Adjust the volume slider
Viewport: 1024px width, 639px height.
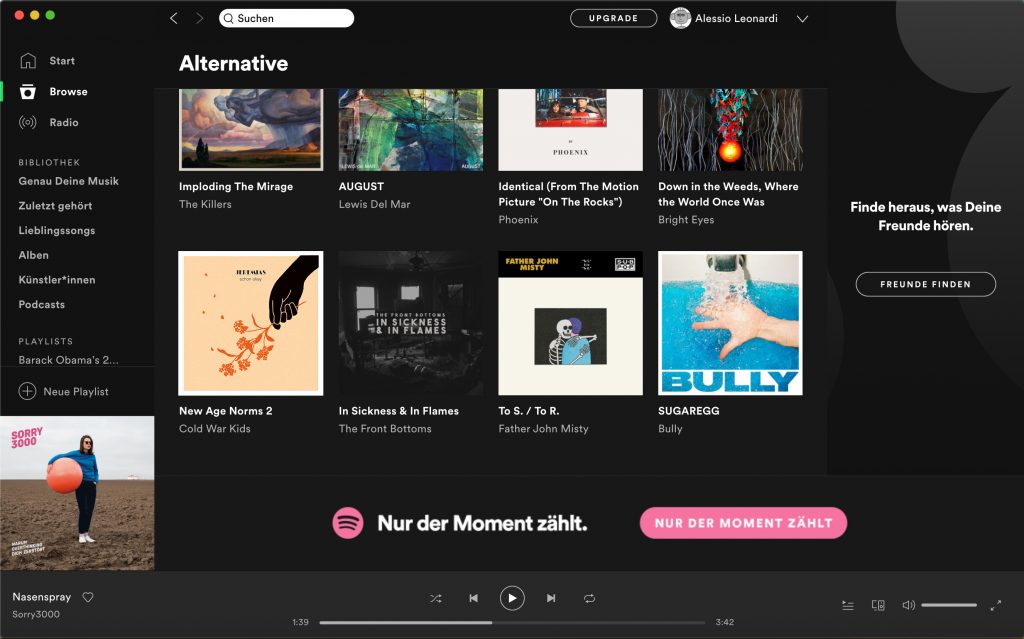[949, 605]
